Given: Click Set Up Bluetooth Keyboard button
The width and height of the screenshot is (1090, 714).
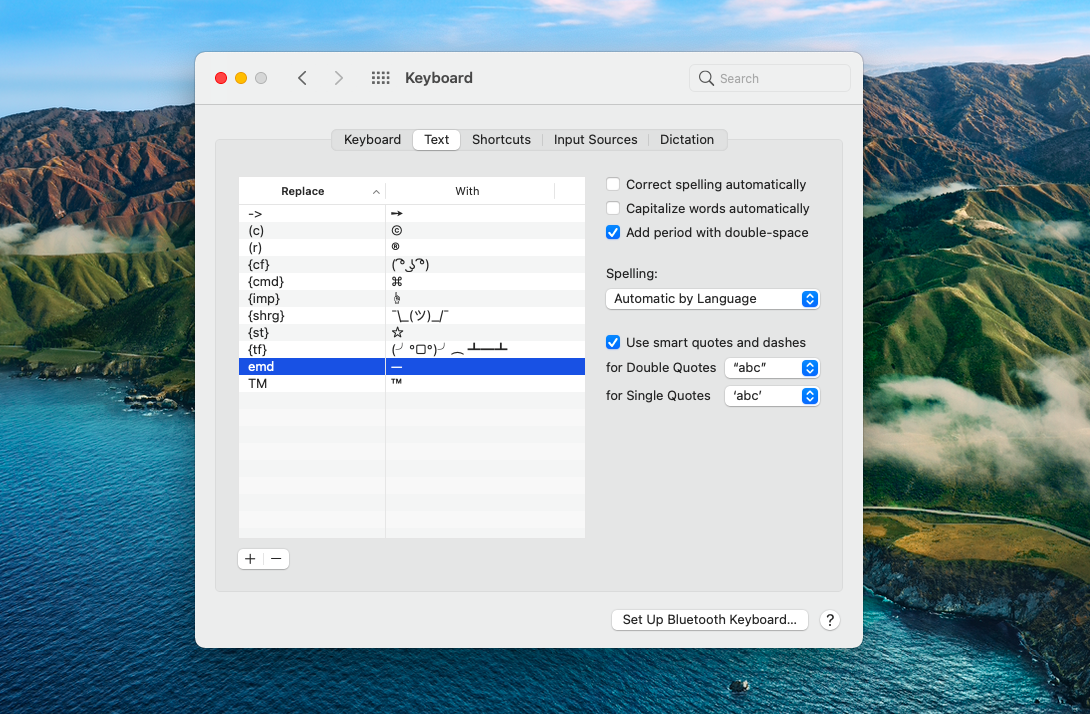Looking at the screenshot, I should tap(709, 620).
